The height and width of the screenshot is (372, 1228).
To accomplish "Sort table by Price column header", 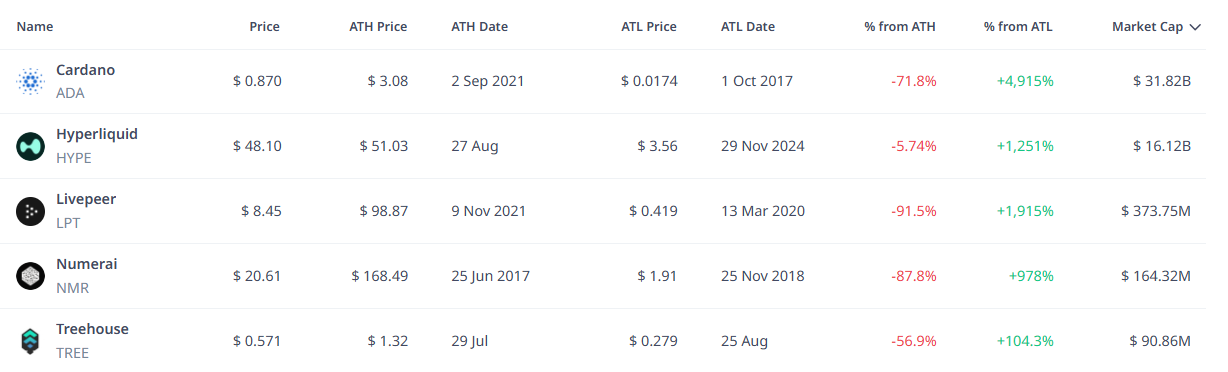I will (264, 27).
